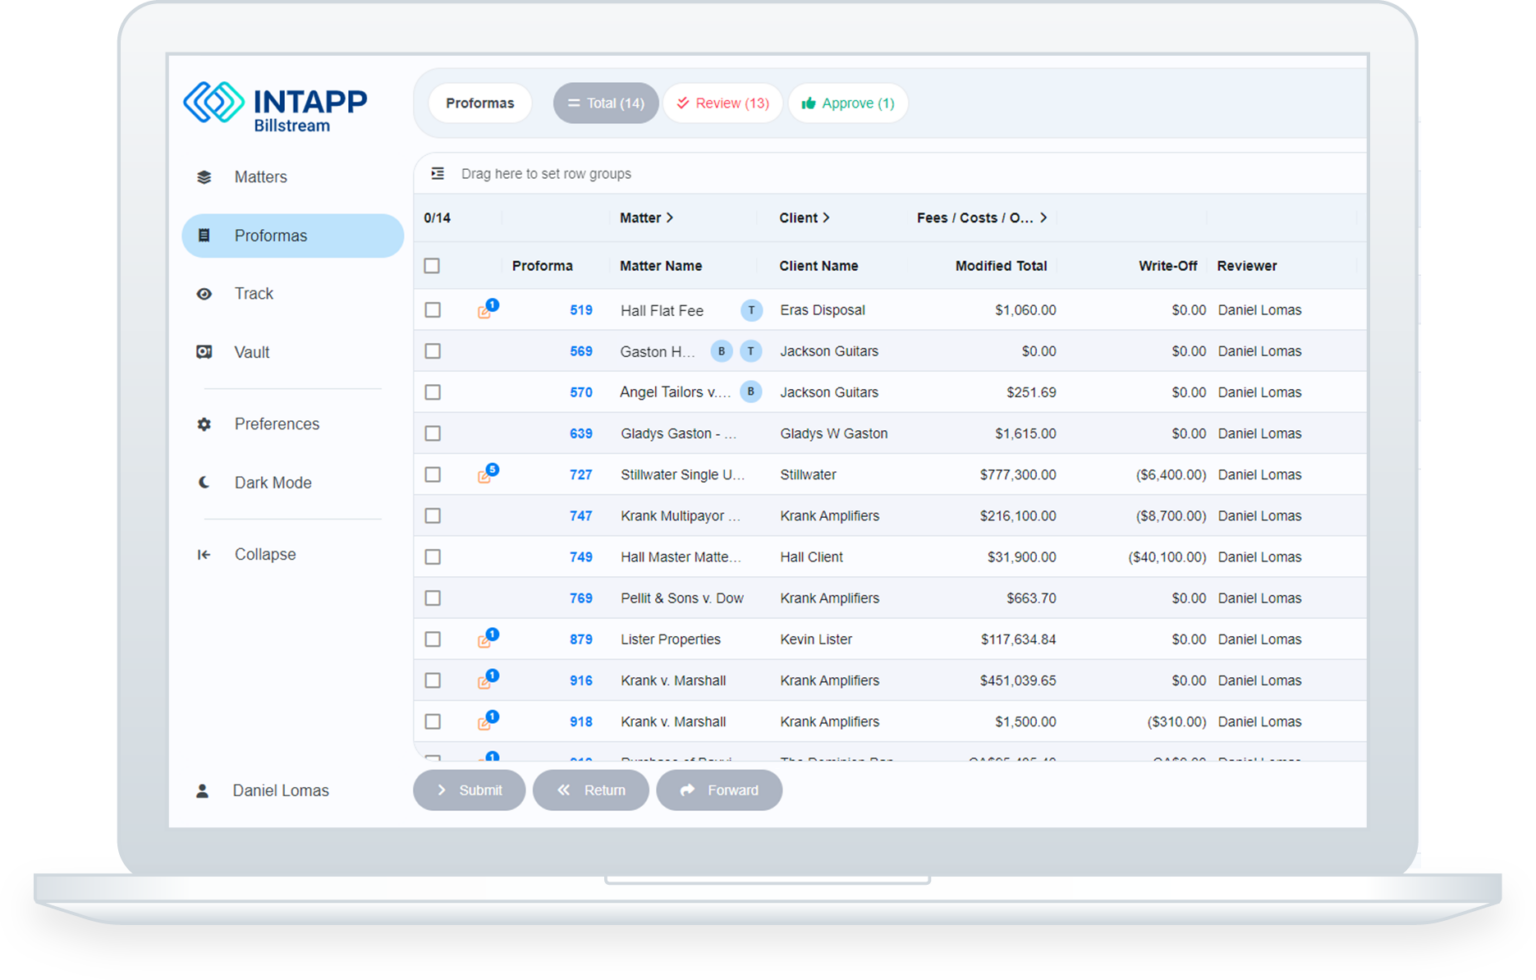Check the checkbox for proforma 639

[432, 433]
